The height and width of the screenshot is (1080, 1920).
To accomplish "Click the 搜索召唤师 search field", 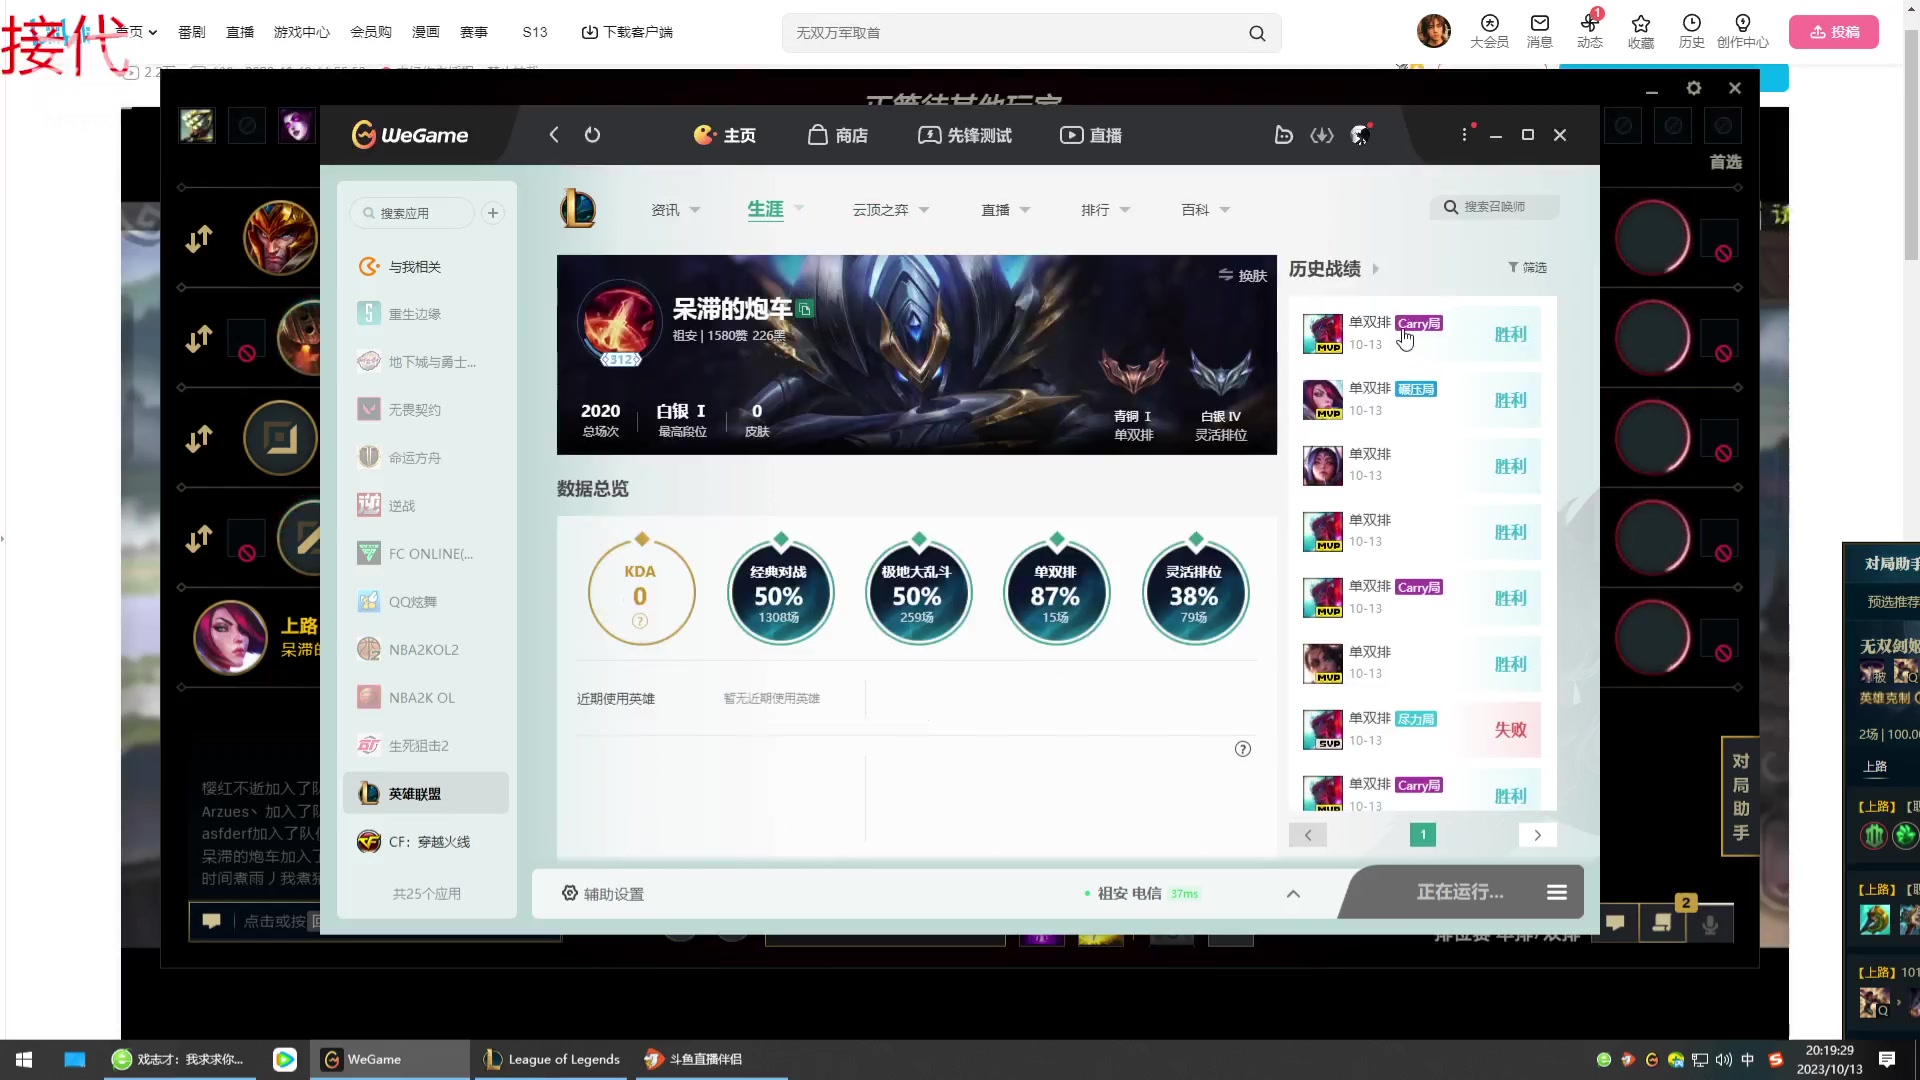I will point(1495,207).
